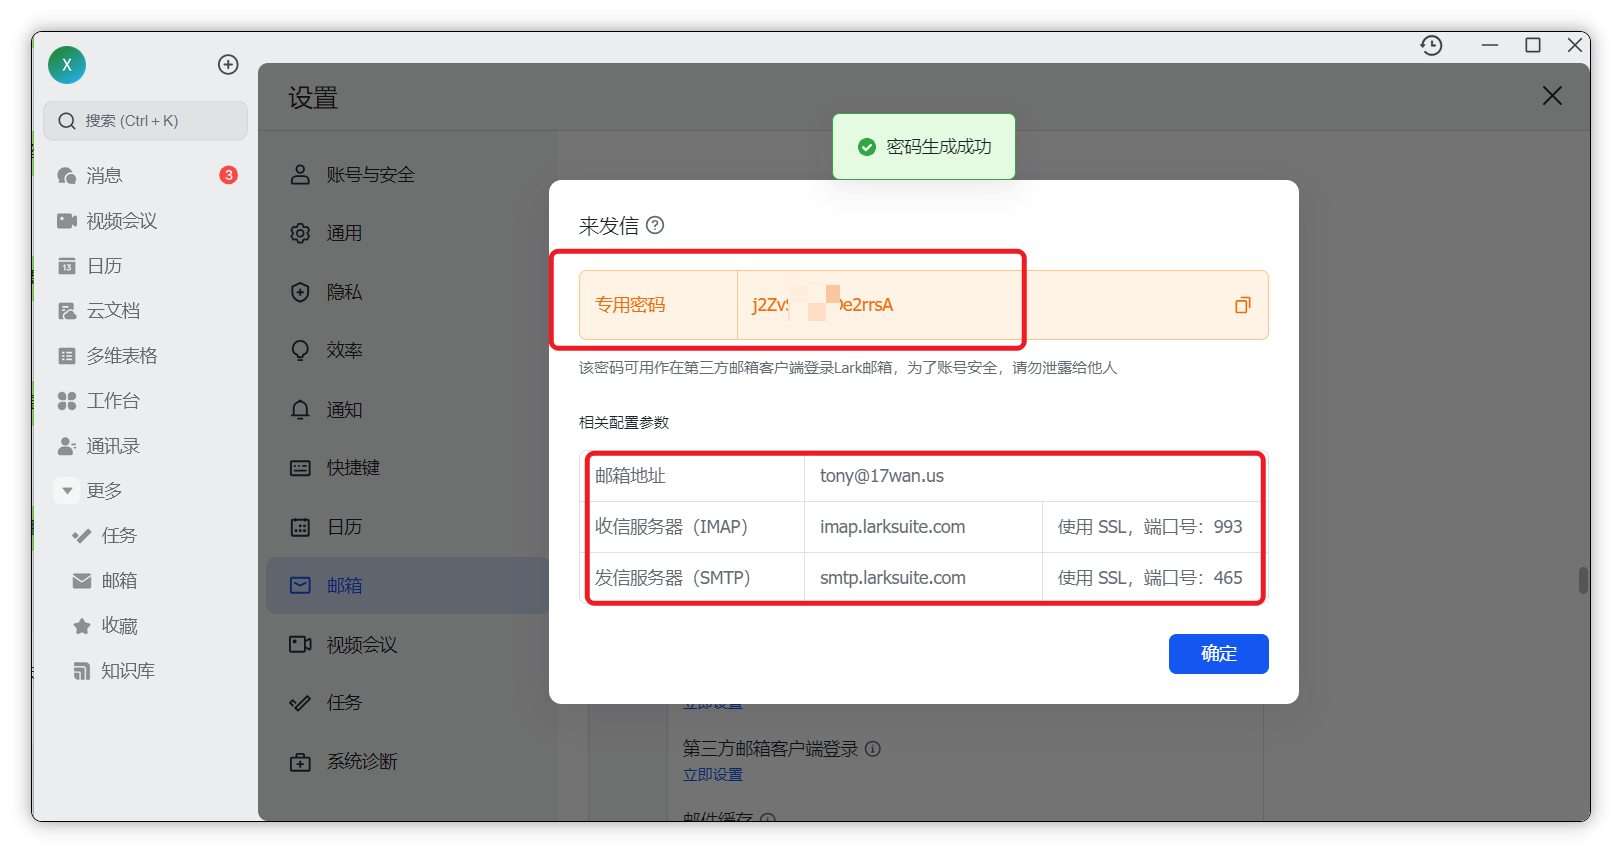Click 立即设置 link under third-party login
The width and height of the screenshot is (1622, 853).
click(x=712, y=775)
